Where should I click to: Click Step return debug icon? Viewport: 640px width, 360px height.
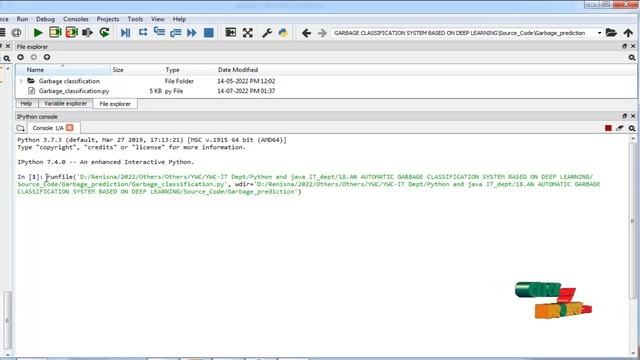coord(176,33)
